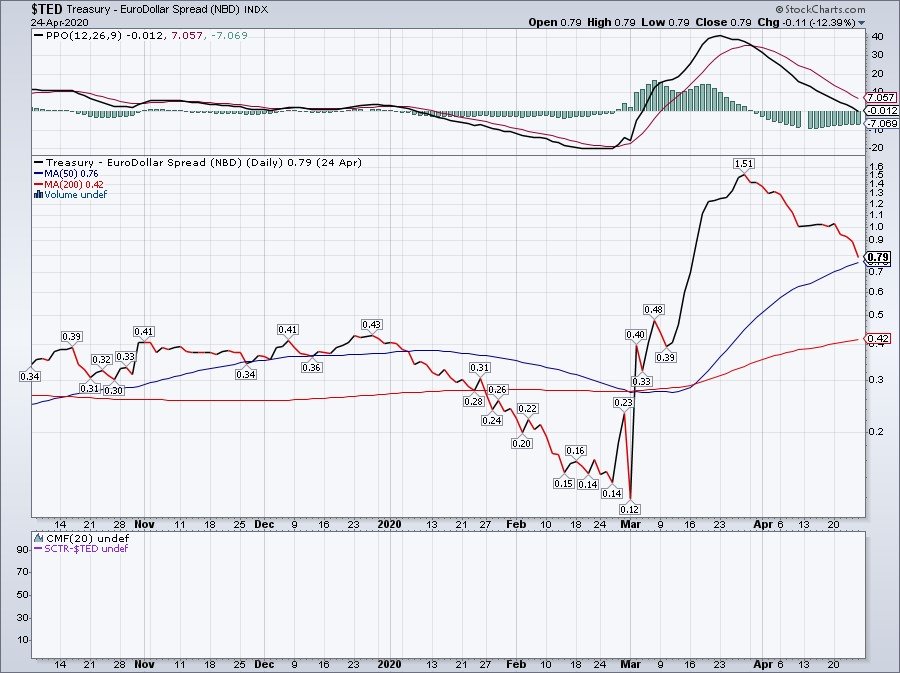The width and height of the screenshot is (900, 673).
Task: Click the 0.40 price marker
Action: [635, 334]
